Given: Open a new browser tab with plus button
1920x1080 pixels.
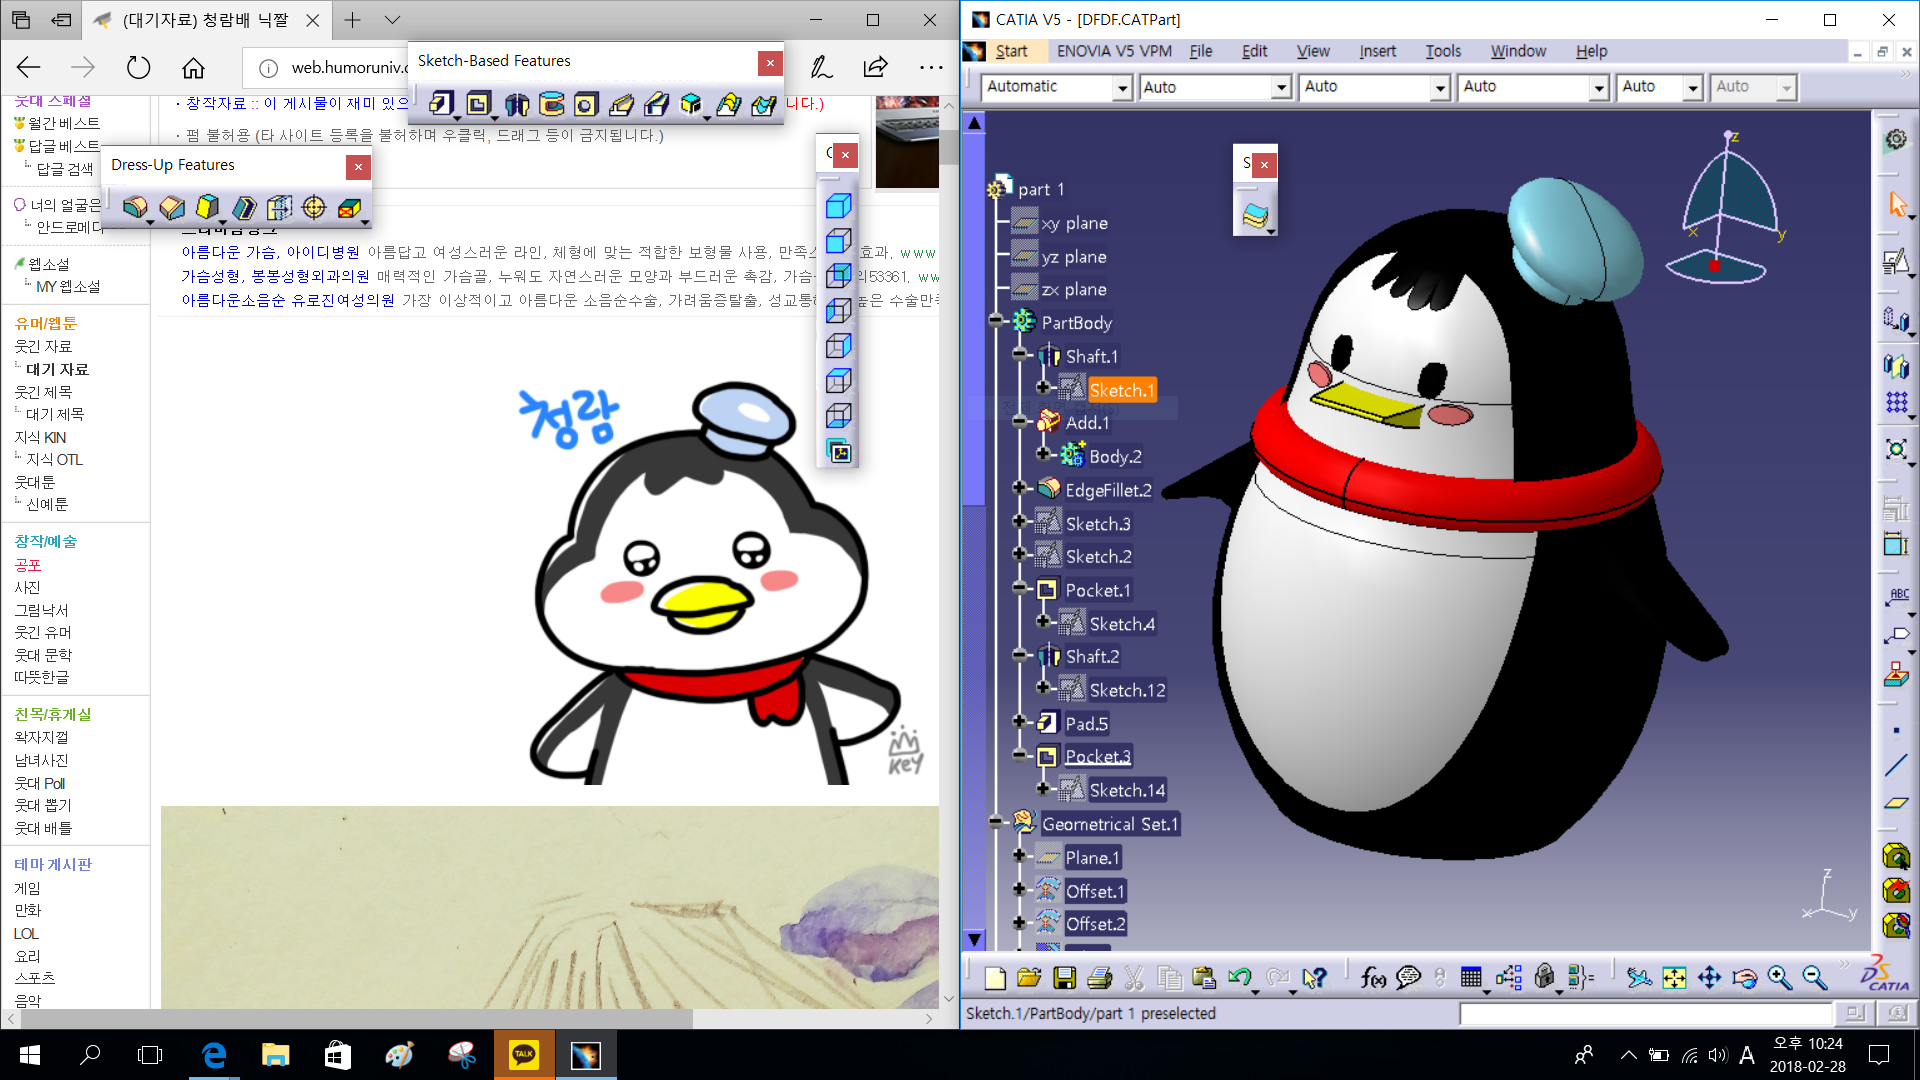Looking at the screenshot, I should click(352, 20).
